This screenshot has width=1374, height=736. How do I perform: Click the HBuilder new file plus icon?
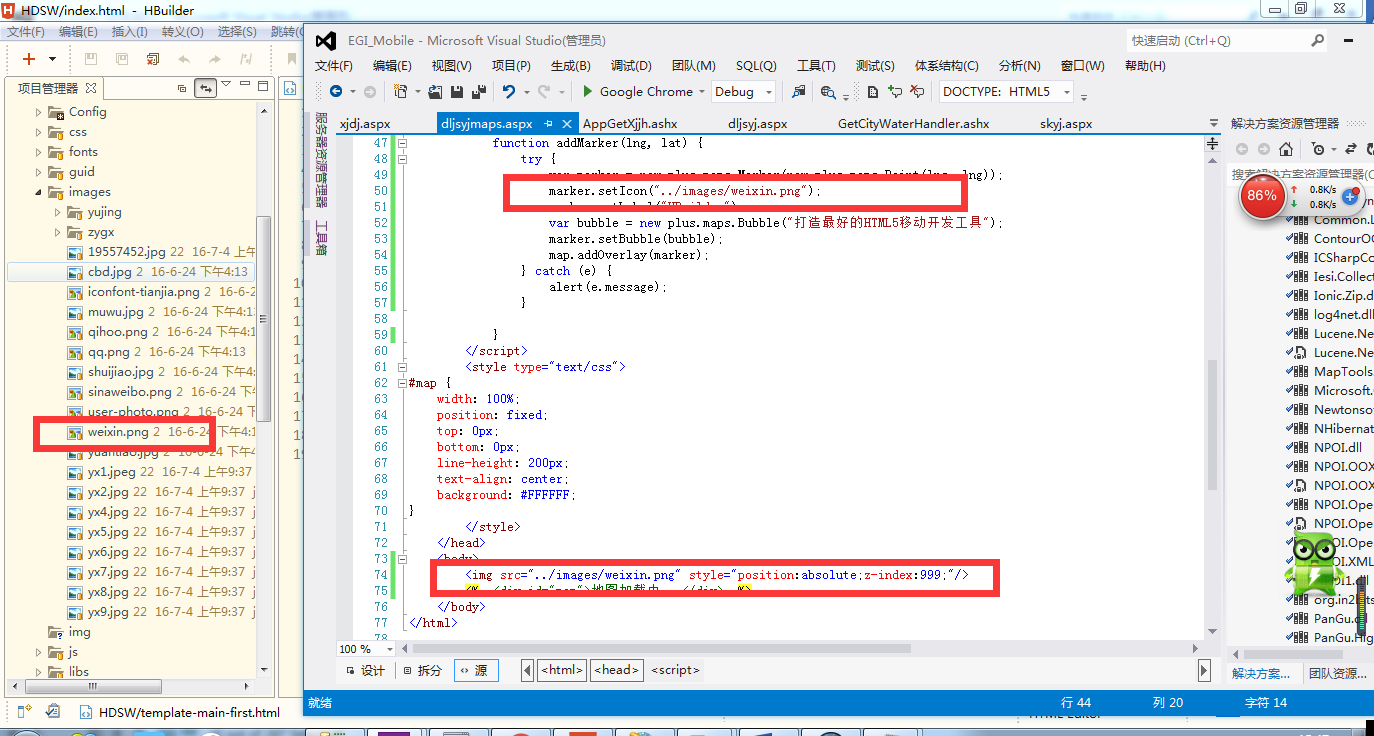pyautogui.click(x=29, y=59)
